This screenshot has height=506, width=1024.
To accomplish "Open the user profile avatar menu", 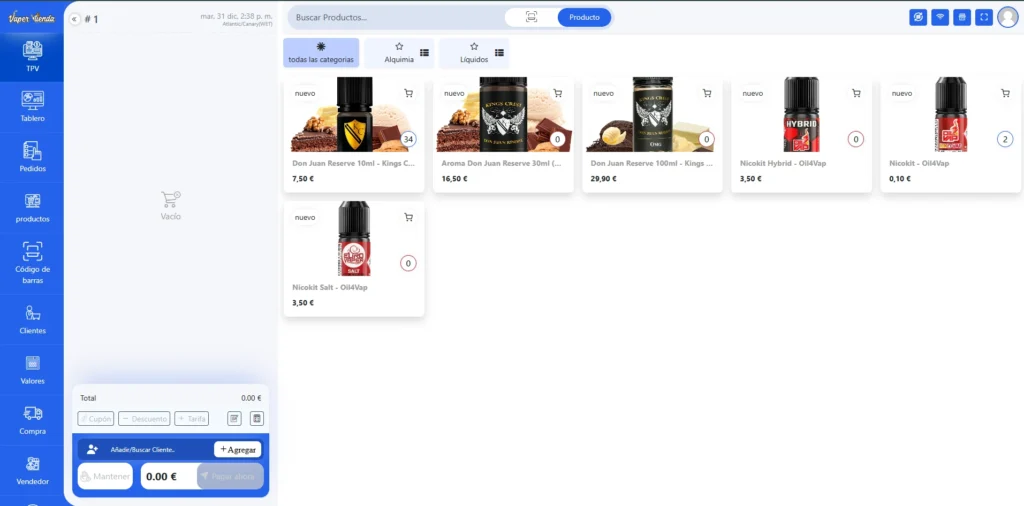I will 1008,18.
